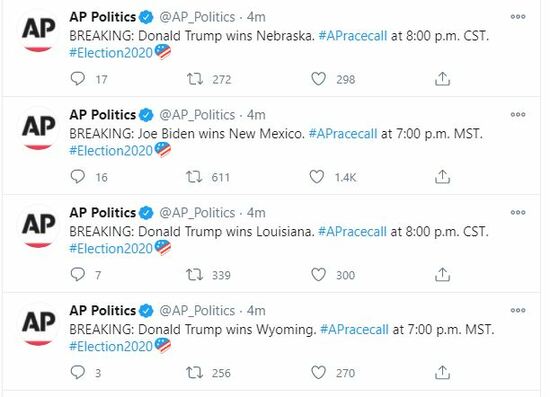
Task: Share the Nebraska tweet
Action: coord(442,79)
